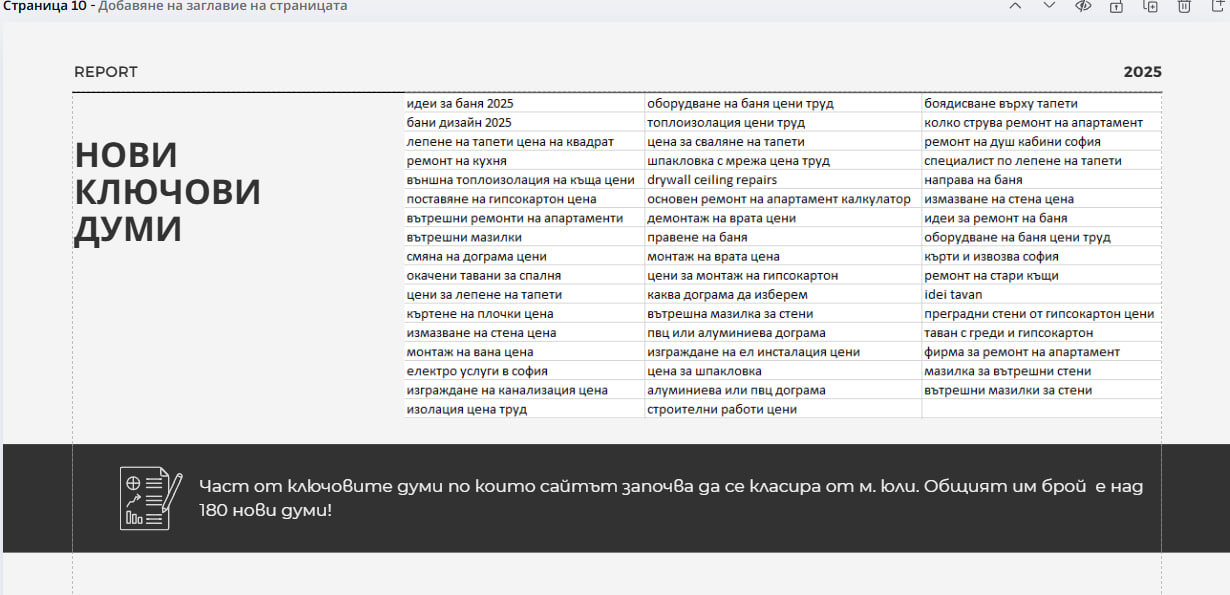This screenshot has width=1230, height=595.
Task: Duplicate page 10
Action: [x=1150, y=6]
